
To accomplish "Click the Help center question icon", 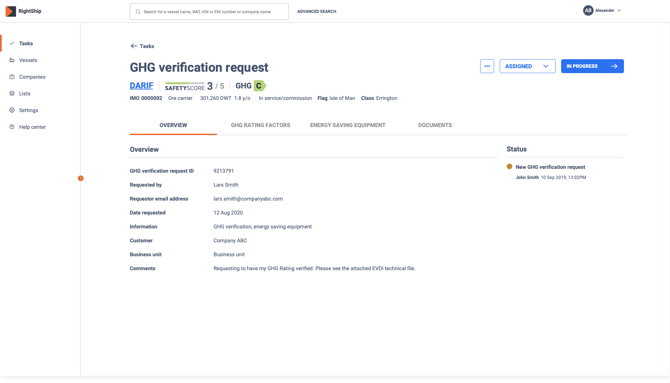I will (12, 127).
